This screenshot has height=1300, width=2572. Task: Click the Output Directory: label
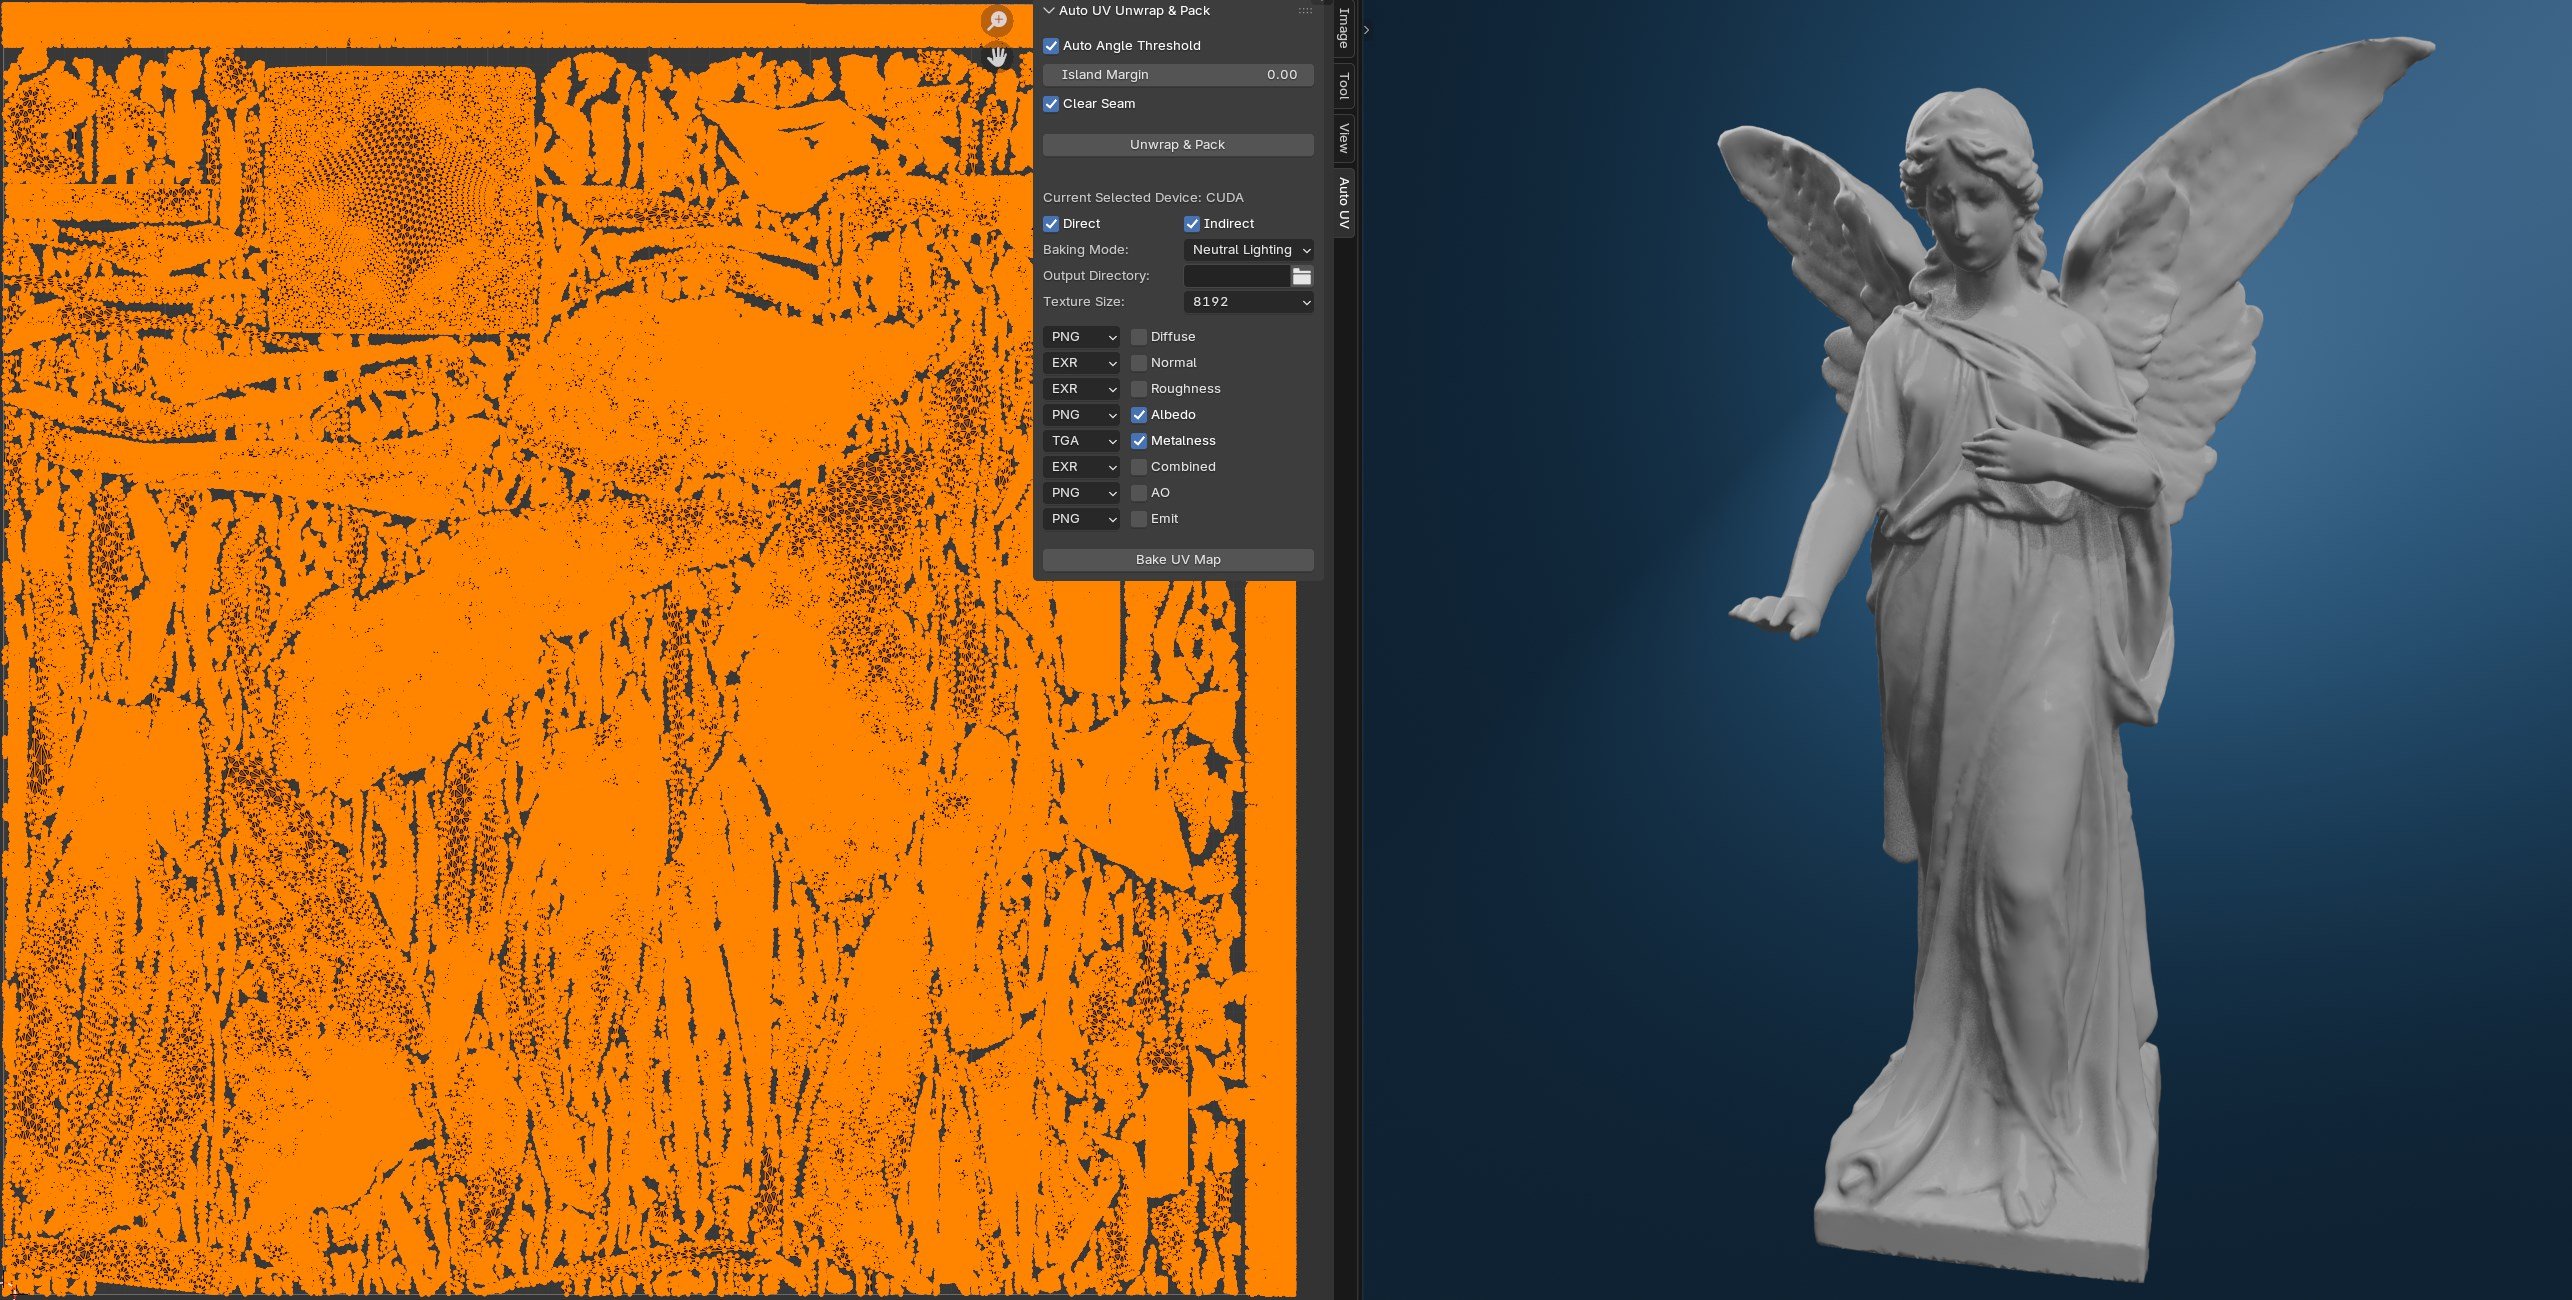1096,276
